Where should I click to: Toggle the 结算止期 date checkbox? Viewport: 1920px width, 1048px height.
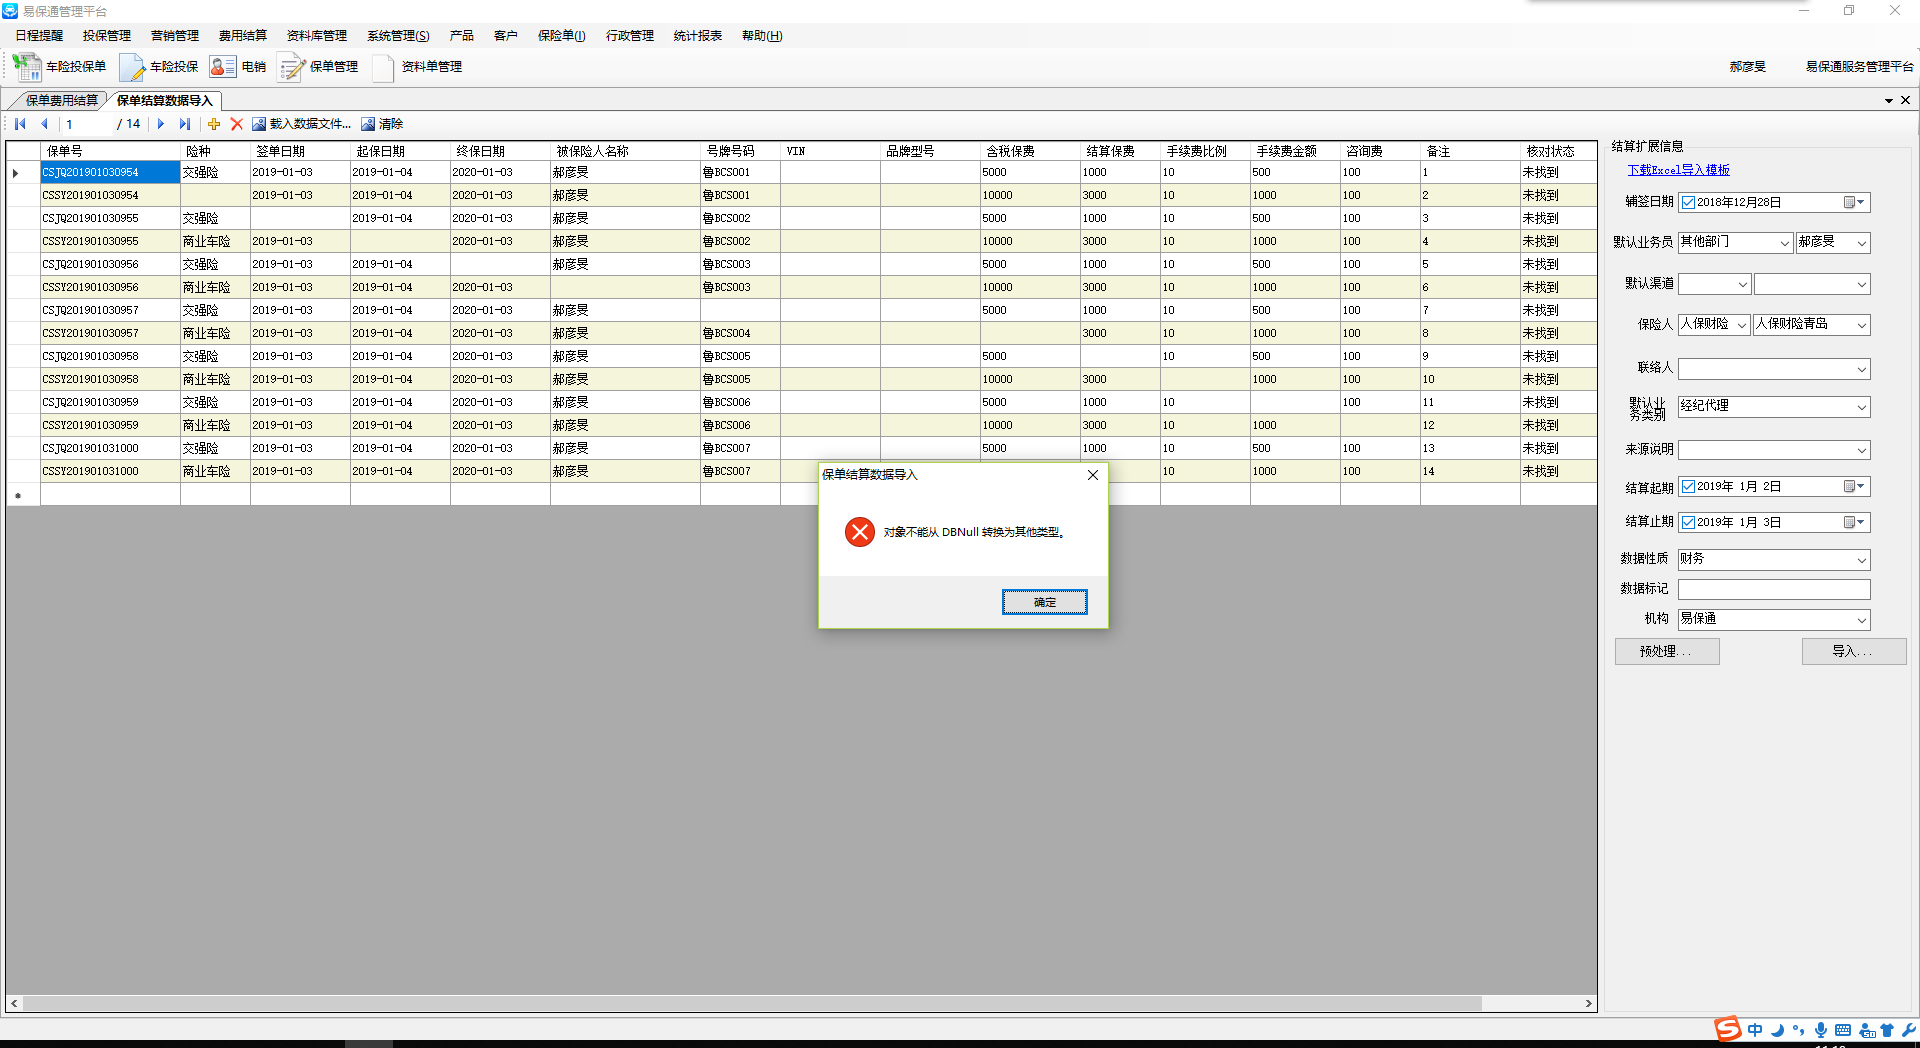click(1689, 523)
